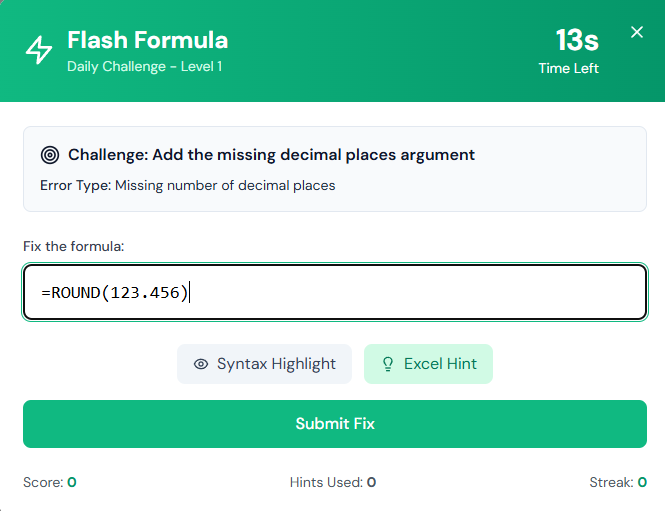Click the Time Left label
Image resolution: width=665 pixels, height=511 pixels.
tap(568, 68)
